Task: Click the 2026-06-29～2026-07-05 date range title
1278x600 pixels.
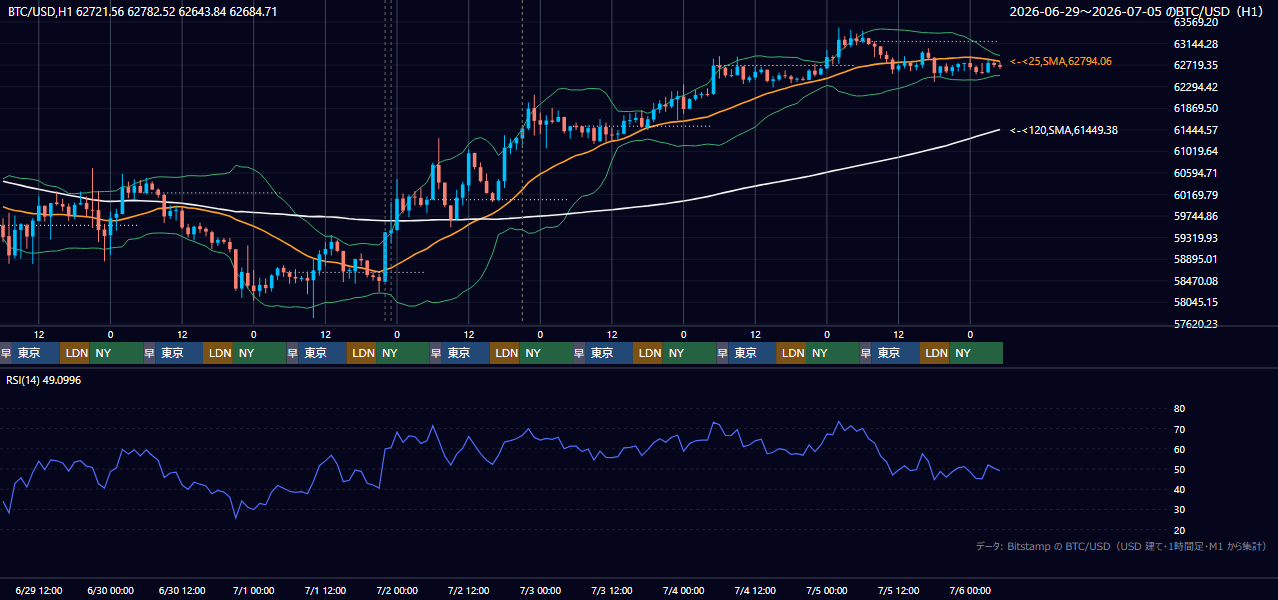Action: click(1137, 12)
